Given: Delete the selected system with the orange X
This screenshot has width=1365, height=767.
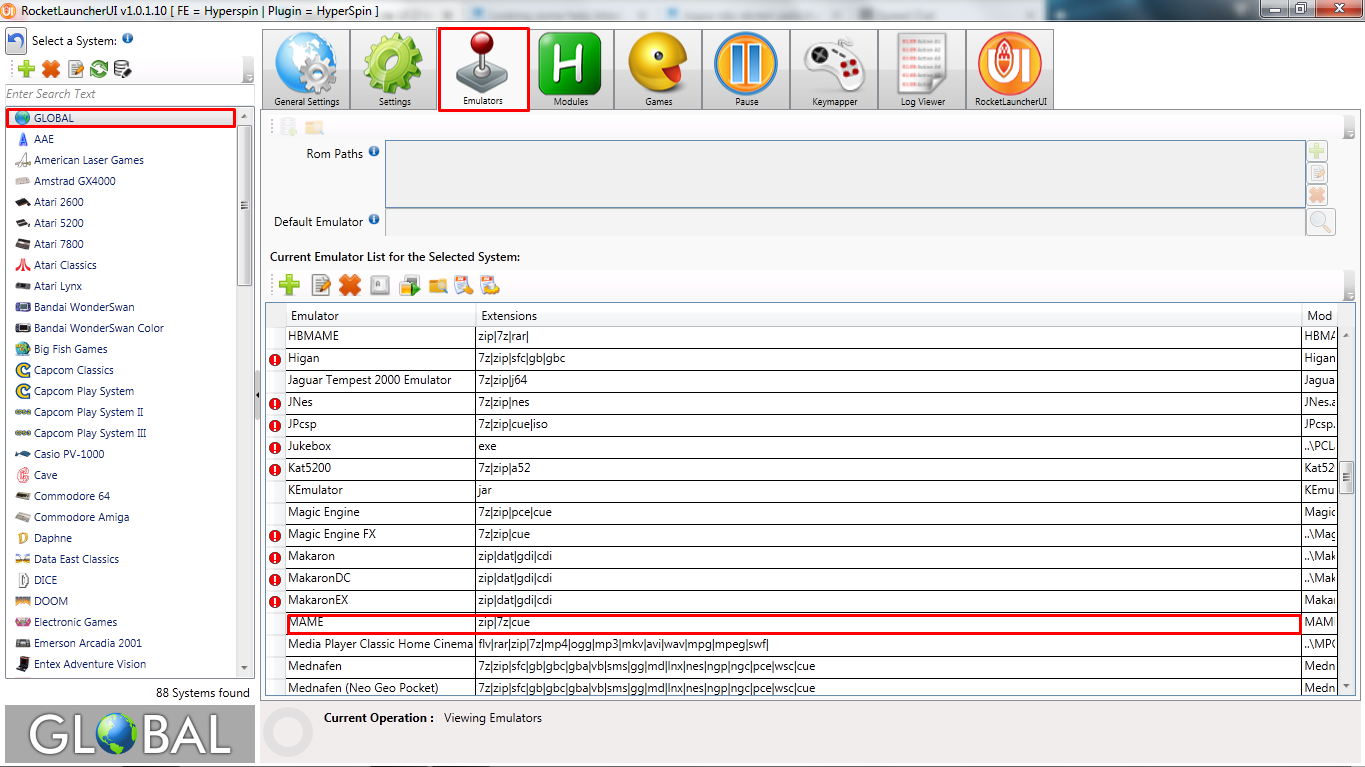Looking at the screenshot, I should pyautogui.click(x=51, y=69).
